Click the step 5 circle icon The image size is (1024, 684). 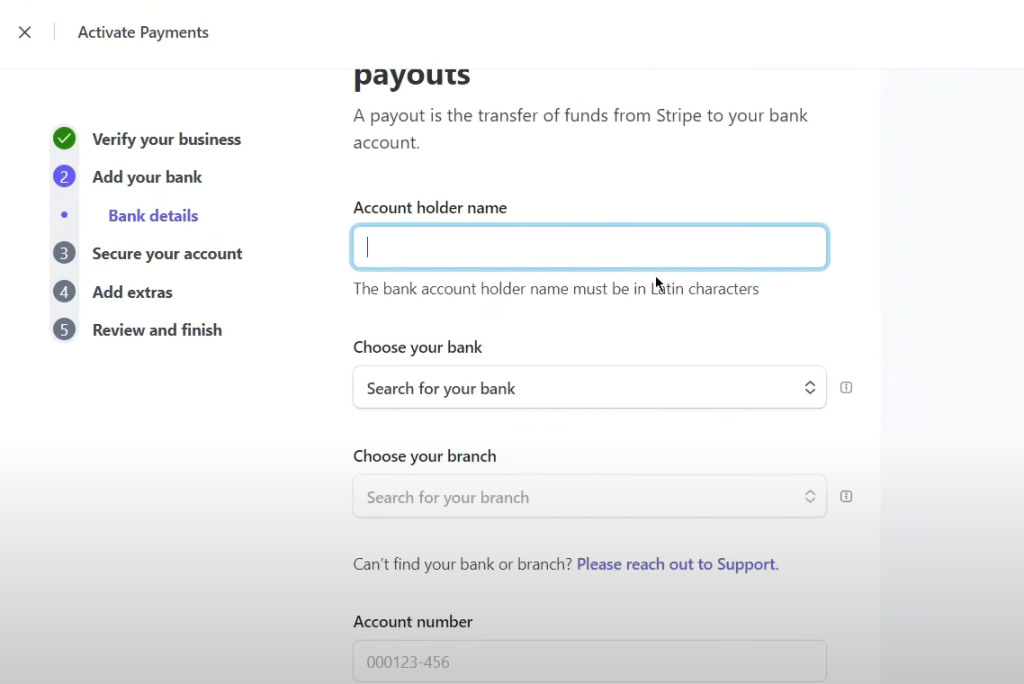pyautogui.click(x=65, y=330)
